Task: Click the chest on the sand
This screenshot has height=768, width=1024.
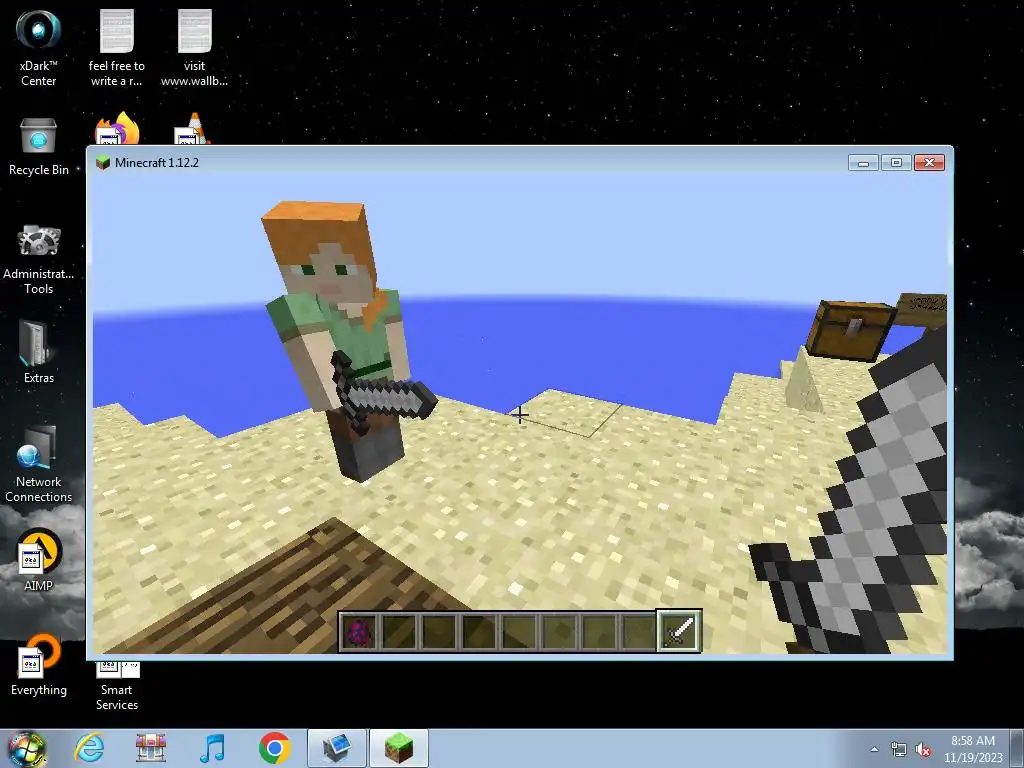Action: (x=850, y=330)
